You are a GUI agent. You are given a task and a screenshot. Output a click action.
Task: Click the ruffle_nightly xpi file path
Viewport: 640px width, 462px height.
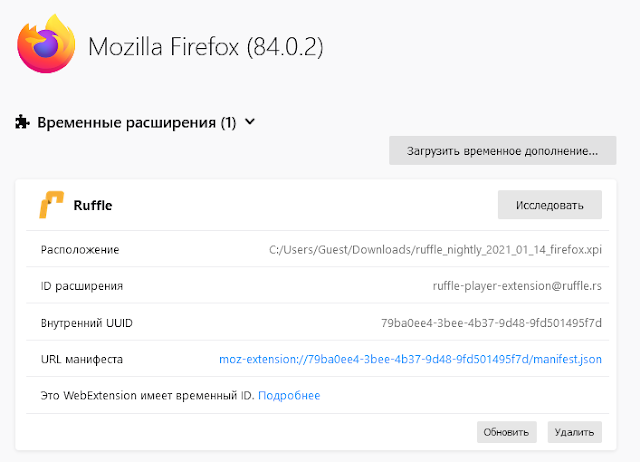click(x=435, y=250)
